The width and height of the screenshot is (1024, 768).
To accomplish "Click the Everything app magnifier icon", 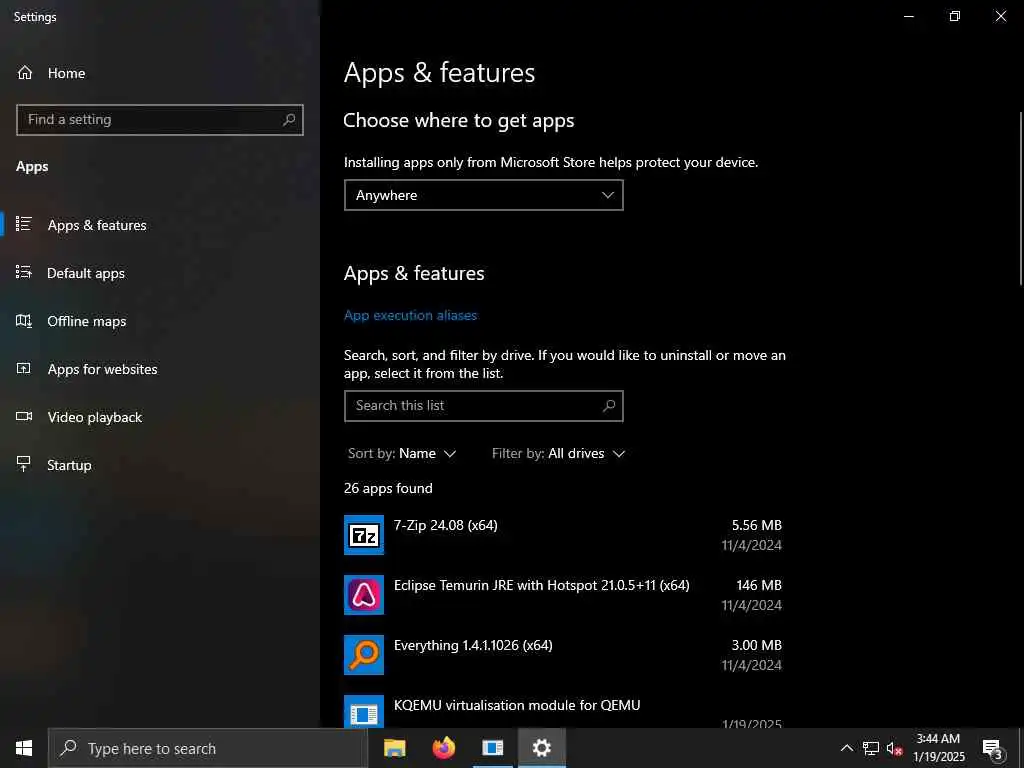I will (x=364, y=655).
